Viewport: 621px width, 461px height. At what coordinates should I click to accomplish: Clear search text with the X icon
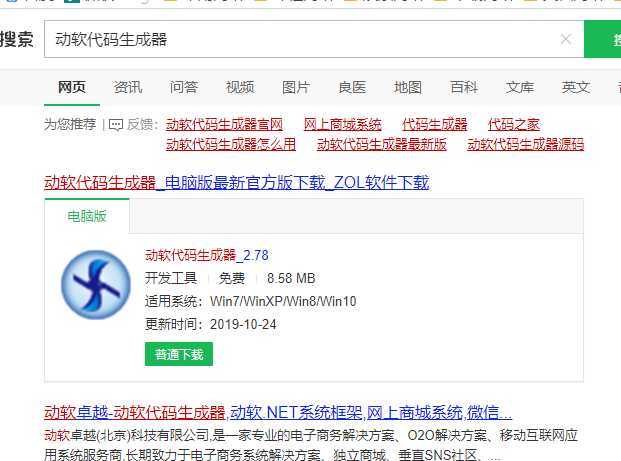(x=566, y=39)
